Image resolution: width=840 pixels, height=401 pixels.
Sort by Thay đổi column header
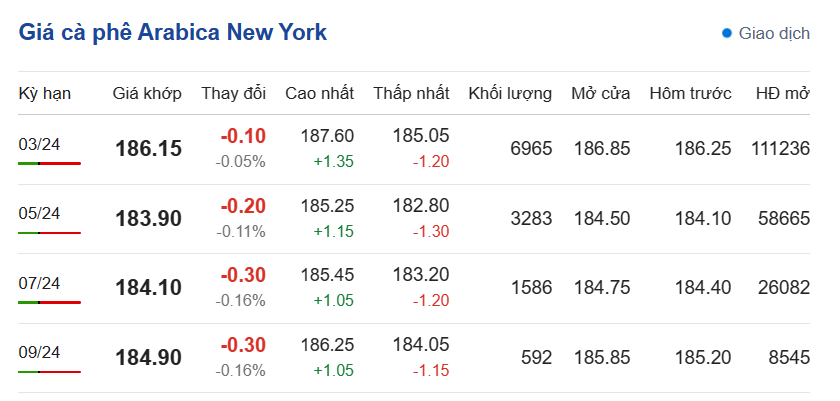click(233, 94)
